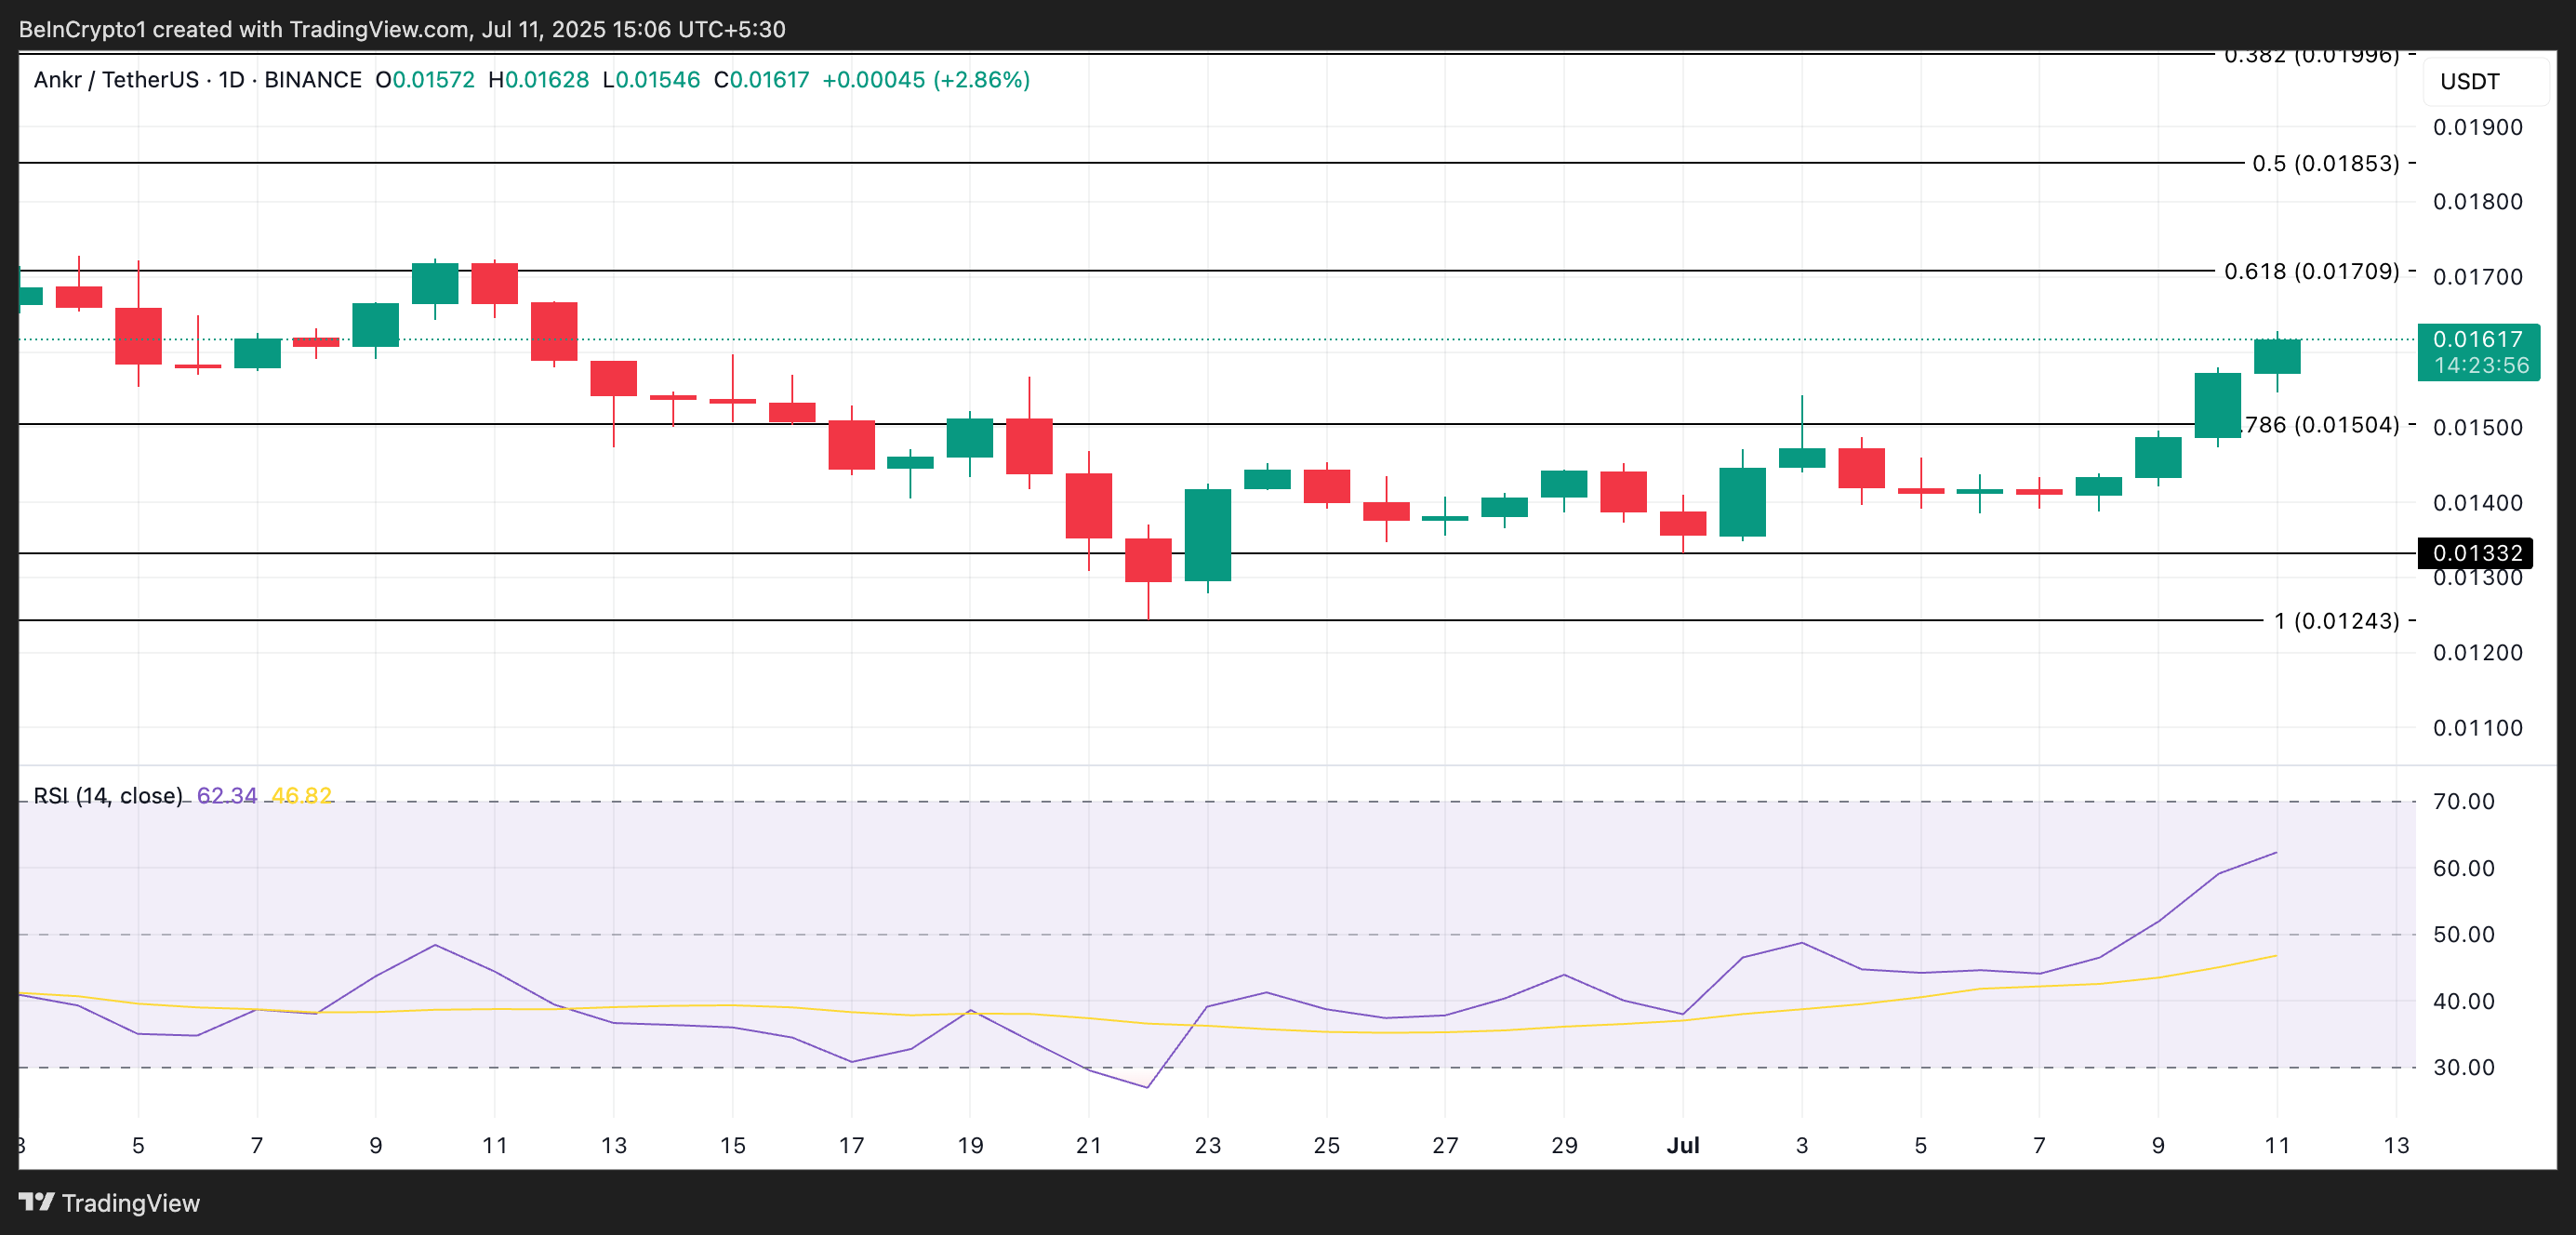Click the RSI (14, close) indicator label
The height and width of the screenshot is (1235, 2576).
[x=107, y=795]
